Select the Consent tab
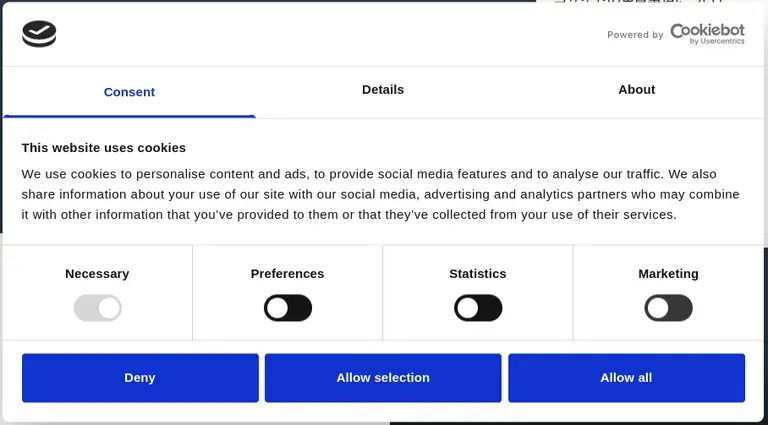This screenshot has height=425, width=768. (x=129, y=92)
